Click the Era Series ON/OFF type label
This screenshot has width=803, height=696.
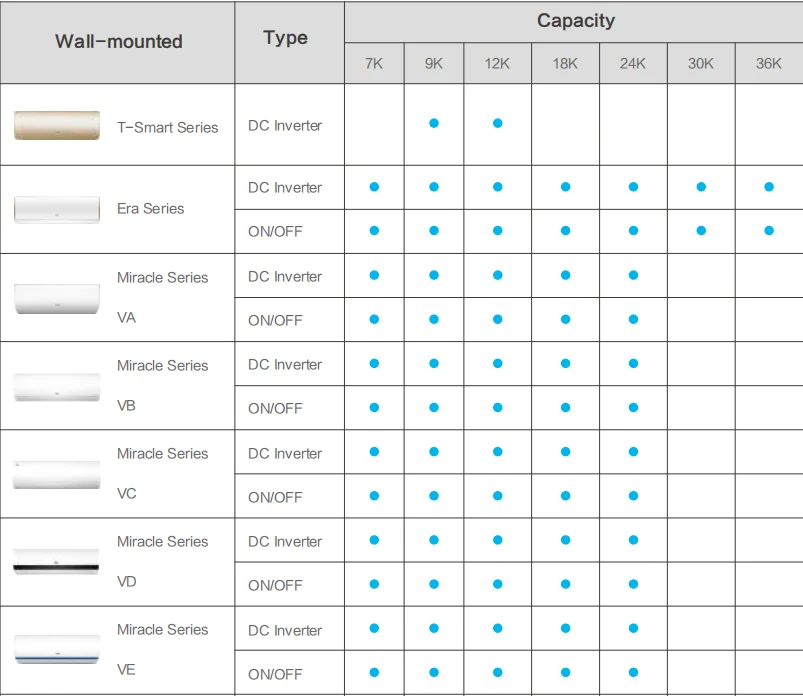coord(275,232)
